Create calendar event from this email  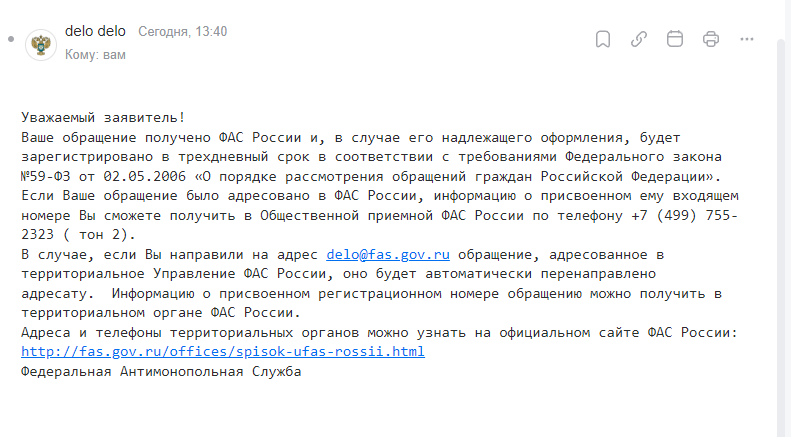[x=675, y=39]
